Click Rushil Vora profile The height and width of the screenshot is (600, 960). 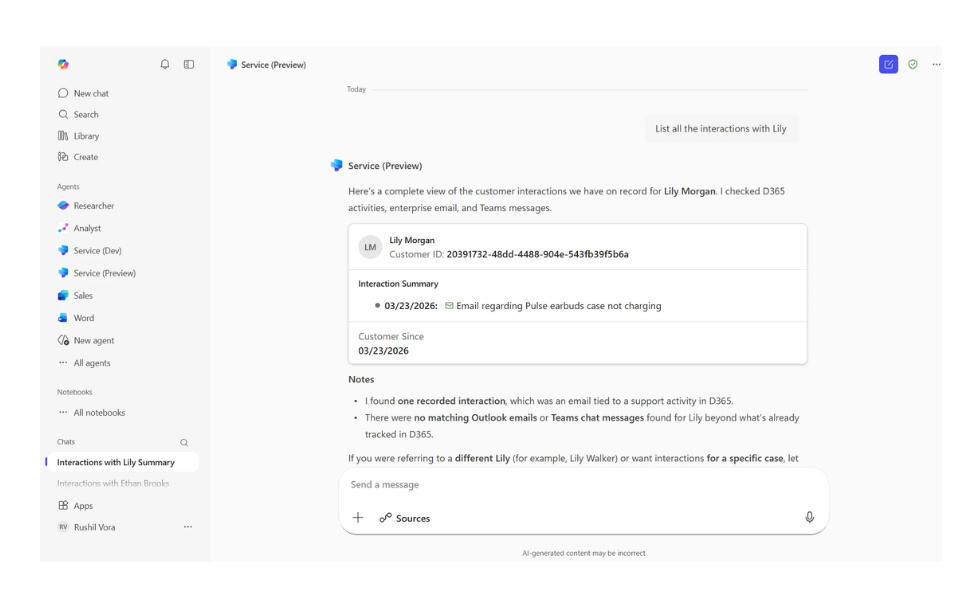click(86, 527)
